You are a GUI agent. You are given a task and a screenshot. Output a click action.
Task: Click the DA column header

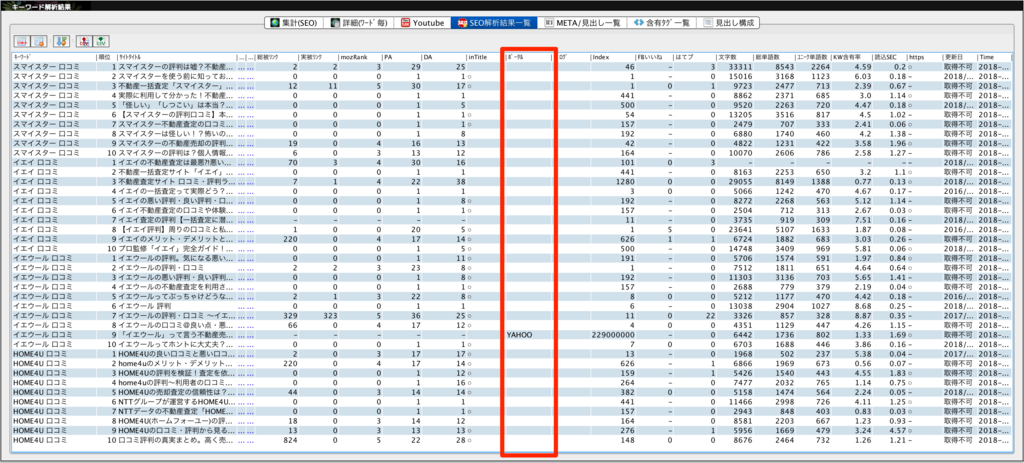tap(443, 57)
